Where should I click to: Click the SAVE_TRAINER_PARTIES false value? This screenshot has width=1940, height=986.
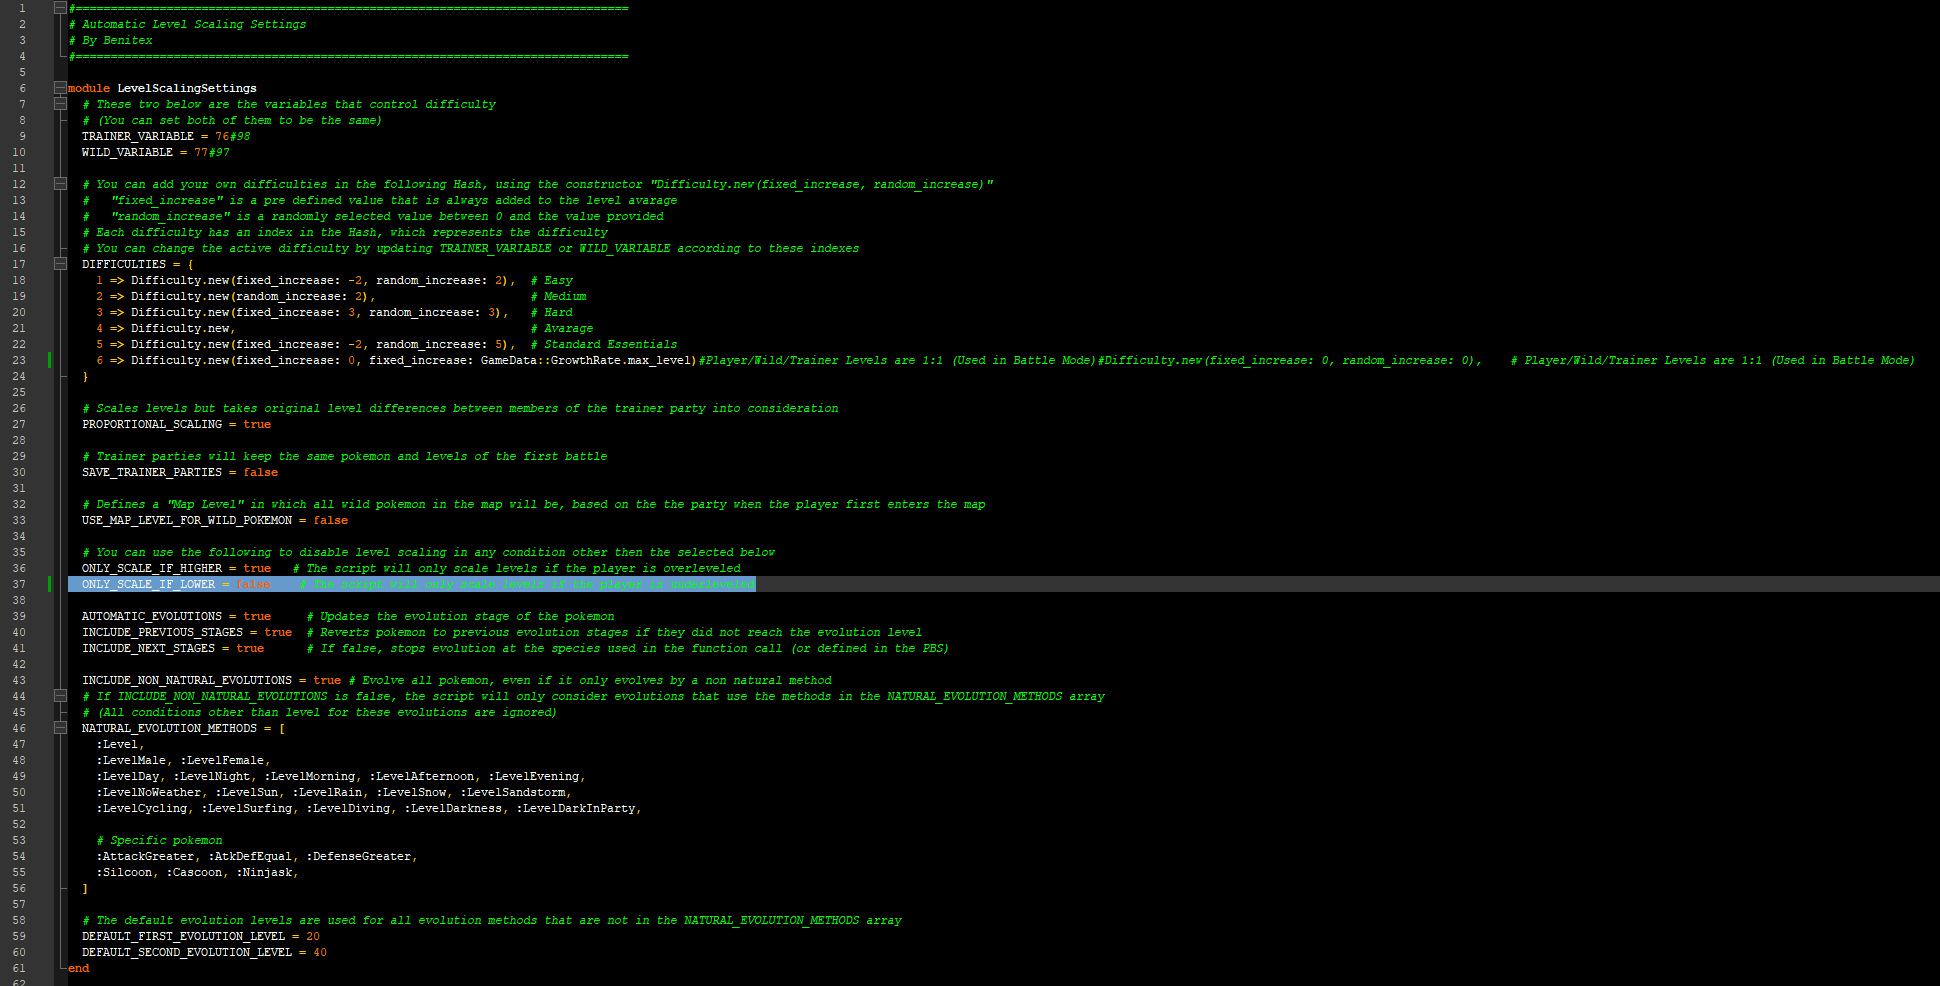(261, 472)
